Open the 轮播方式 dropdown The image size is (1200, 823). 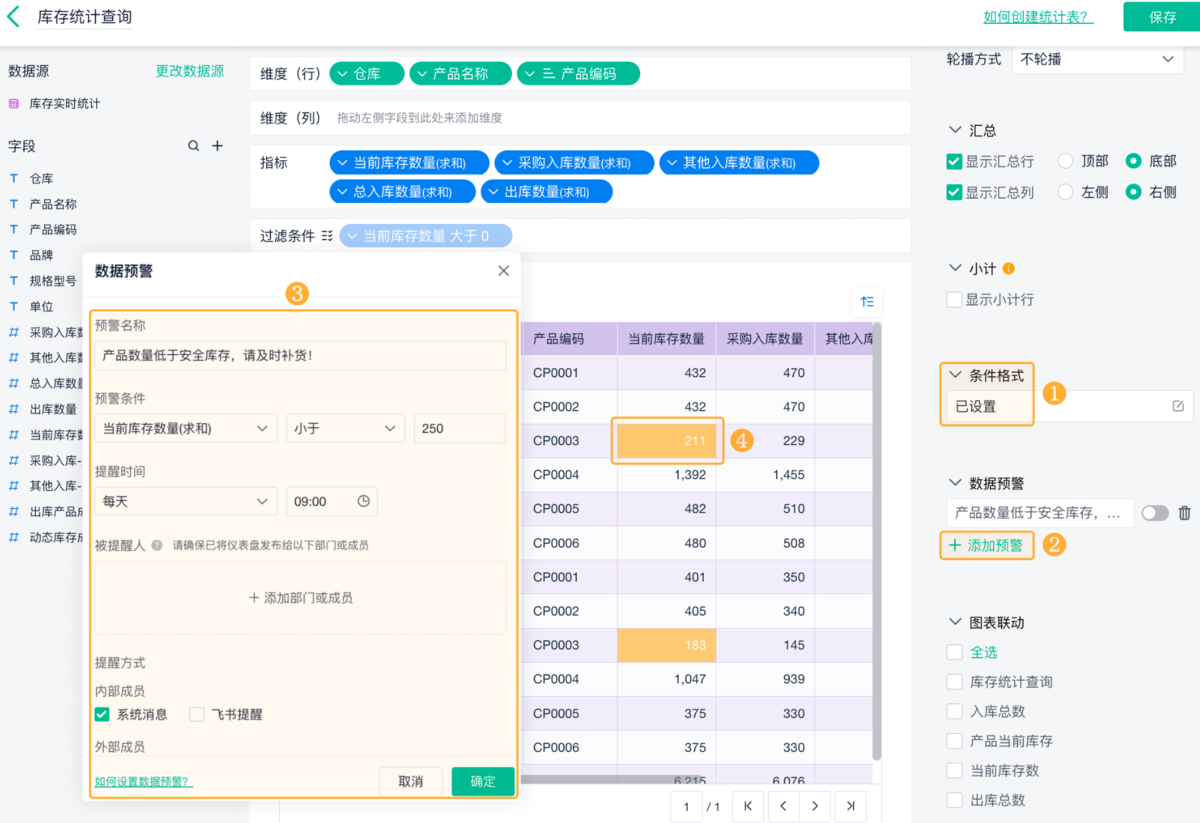(1097, 59)
